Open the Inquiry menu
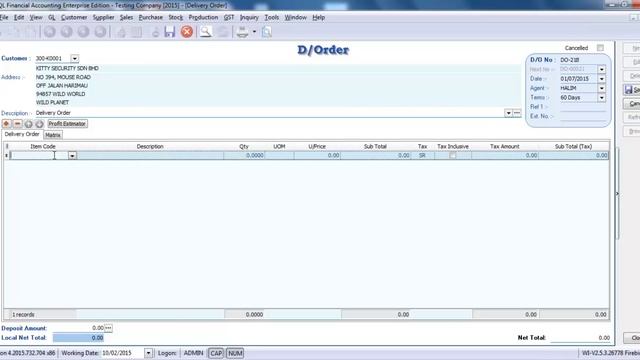Screen dimensions: 640x360 tap(249, 18)
